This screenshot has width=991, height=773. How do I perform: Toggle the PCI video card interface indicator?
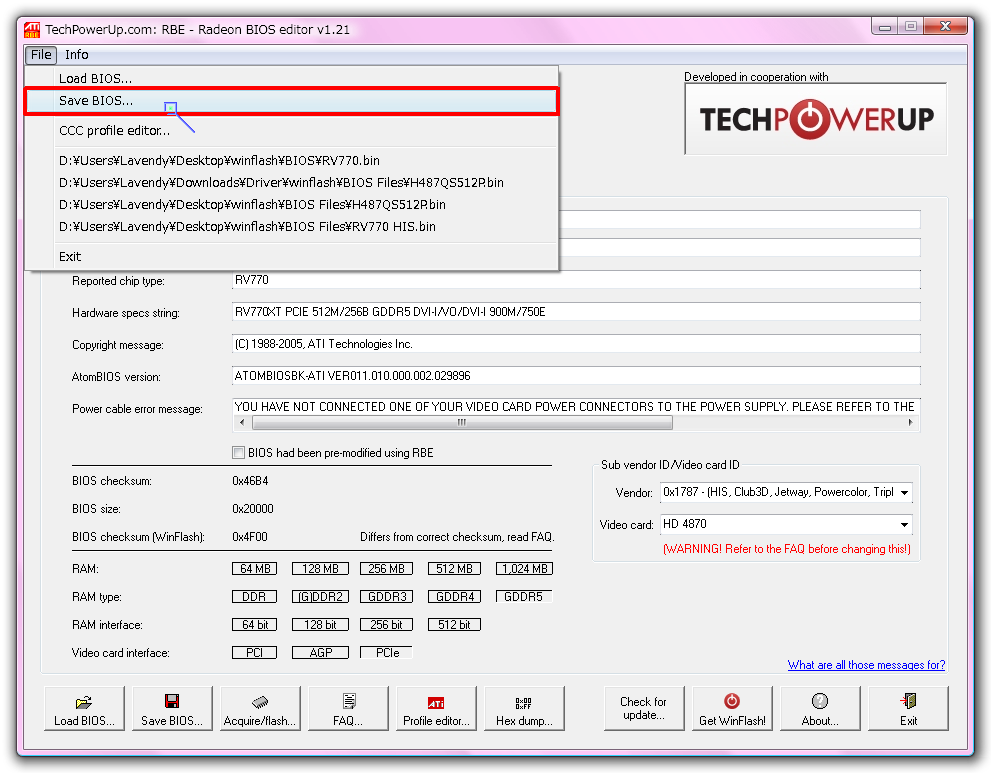(x=255, y=652)
